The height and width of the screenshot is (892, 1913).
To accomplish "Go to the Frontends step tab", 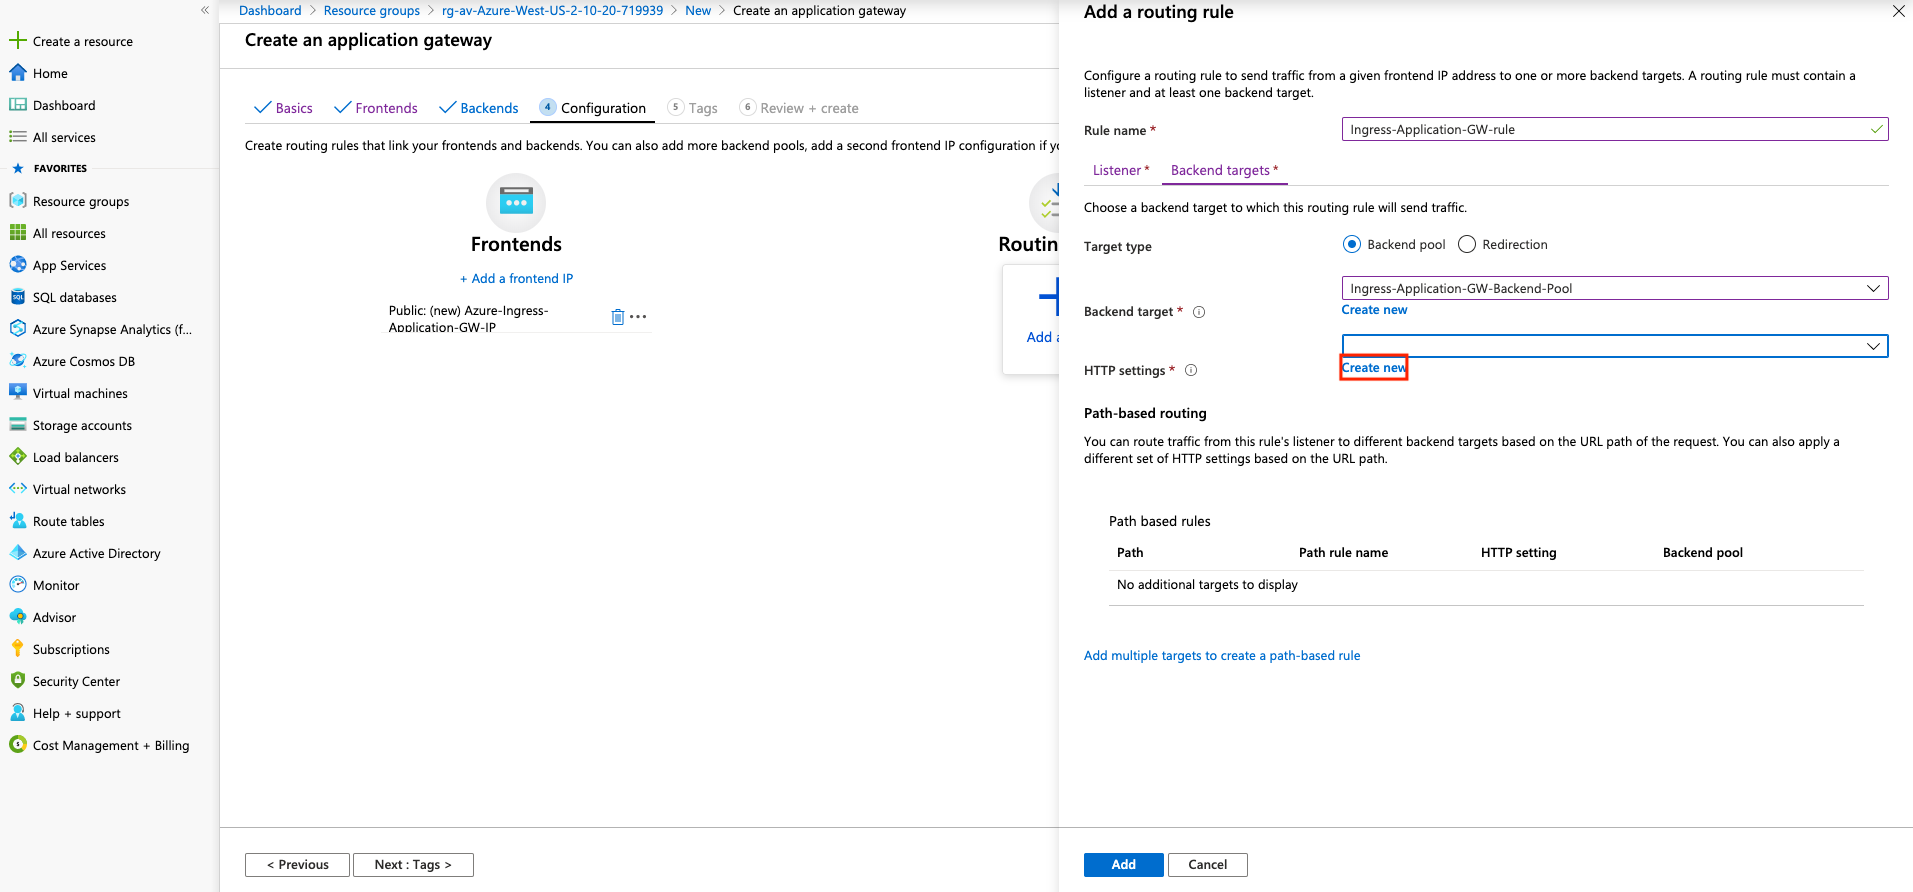I will [x=376, y=108].
